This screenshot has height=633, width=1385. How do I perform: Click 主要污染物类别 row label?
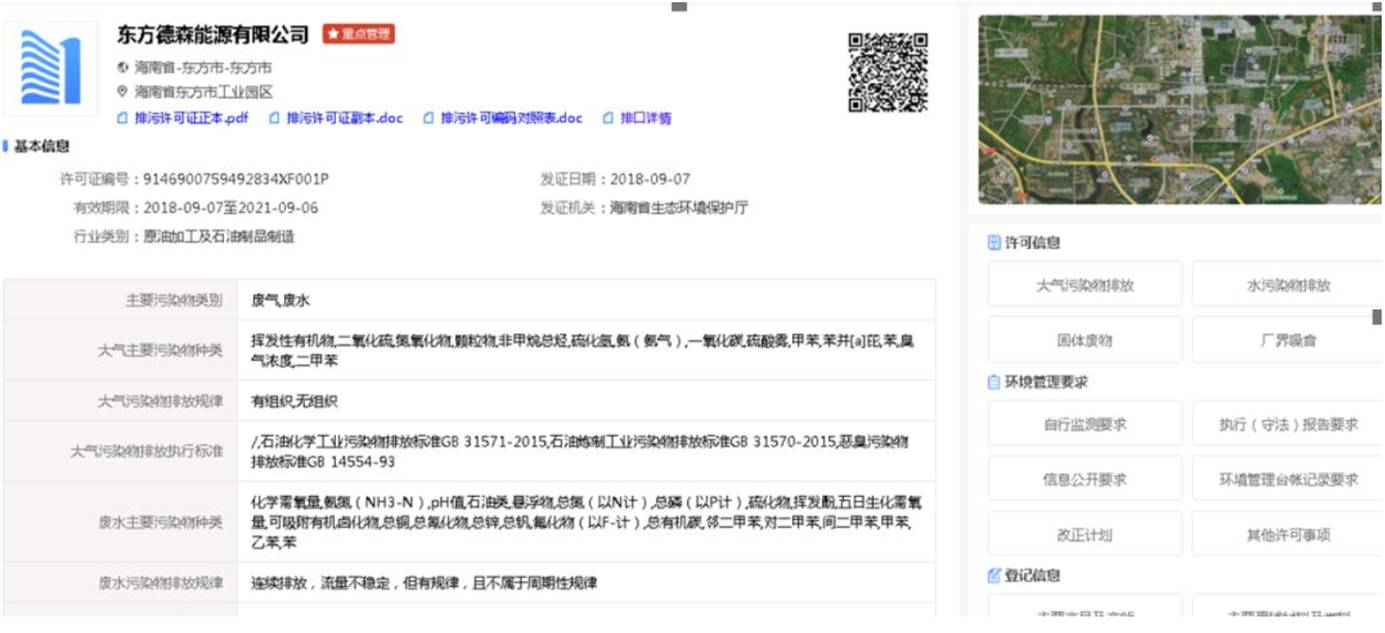coord(174,300)
